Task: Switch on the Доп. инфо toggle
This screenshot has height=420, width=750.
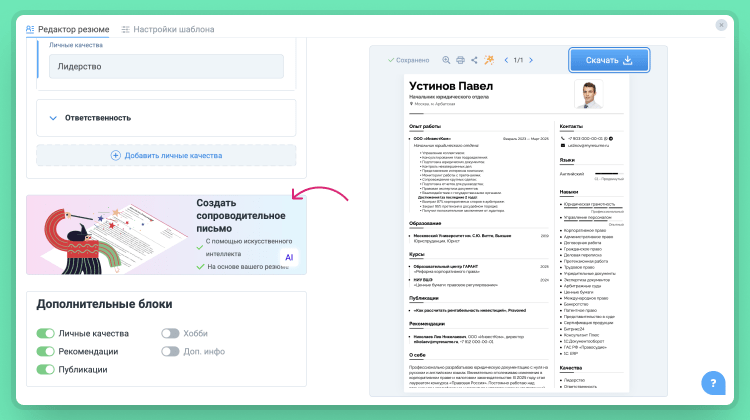Action: pyautogui.click(x=170, y=351)
